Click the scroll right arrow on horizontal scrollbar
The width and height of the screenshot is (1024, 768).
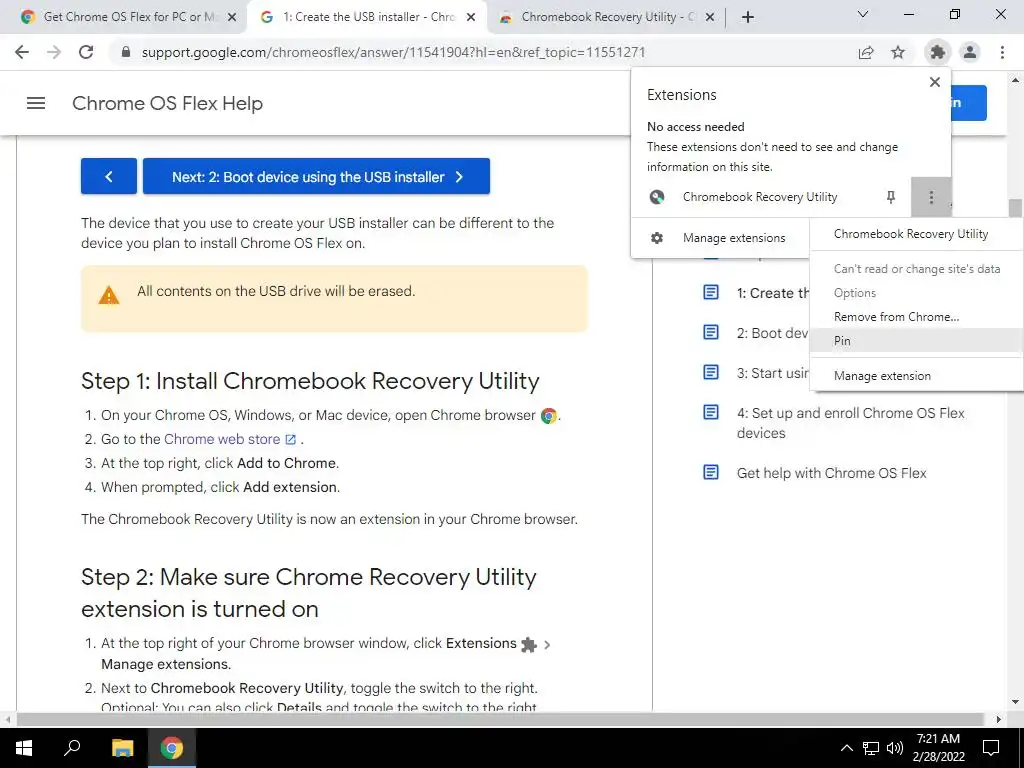(x=999, y=719)
